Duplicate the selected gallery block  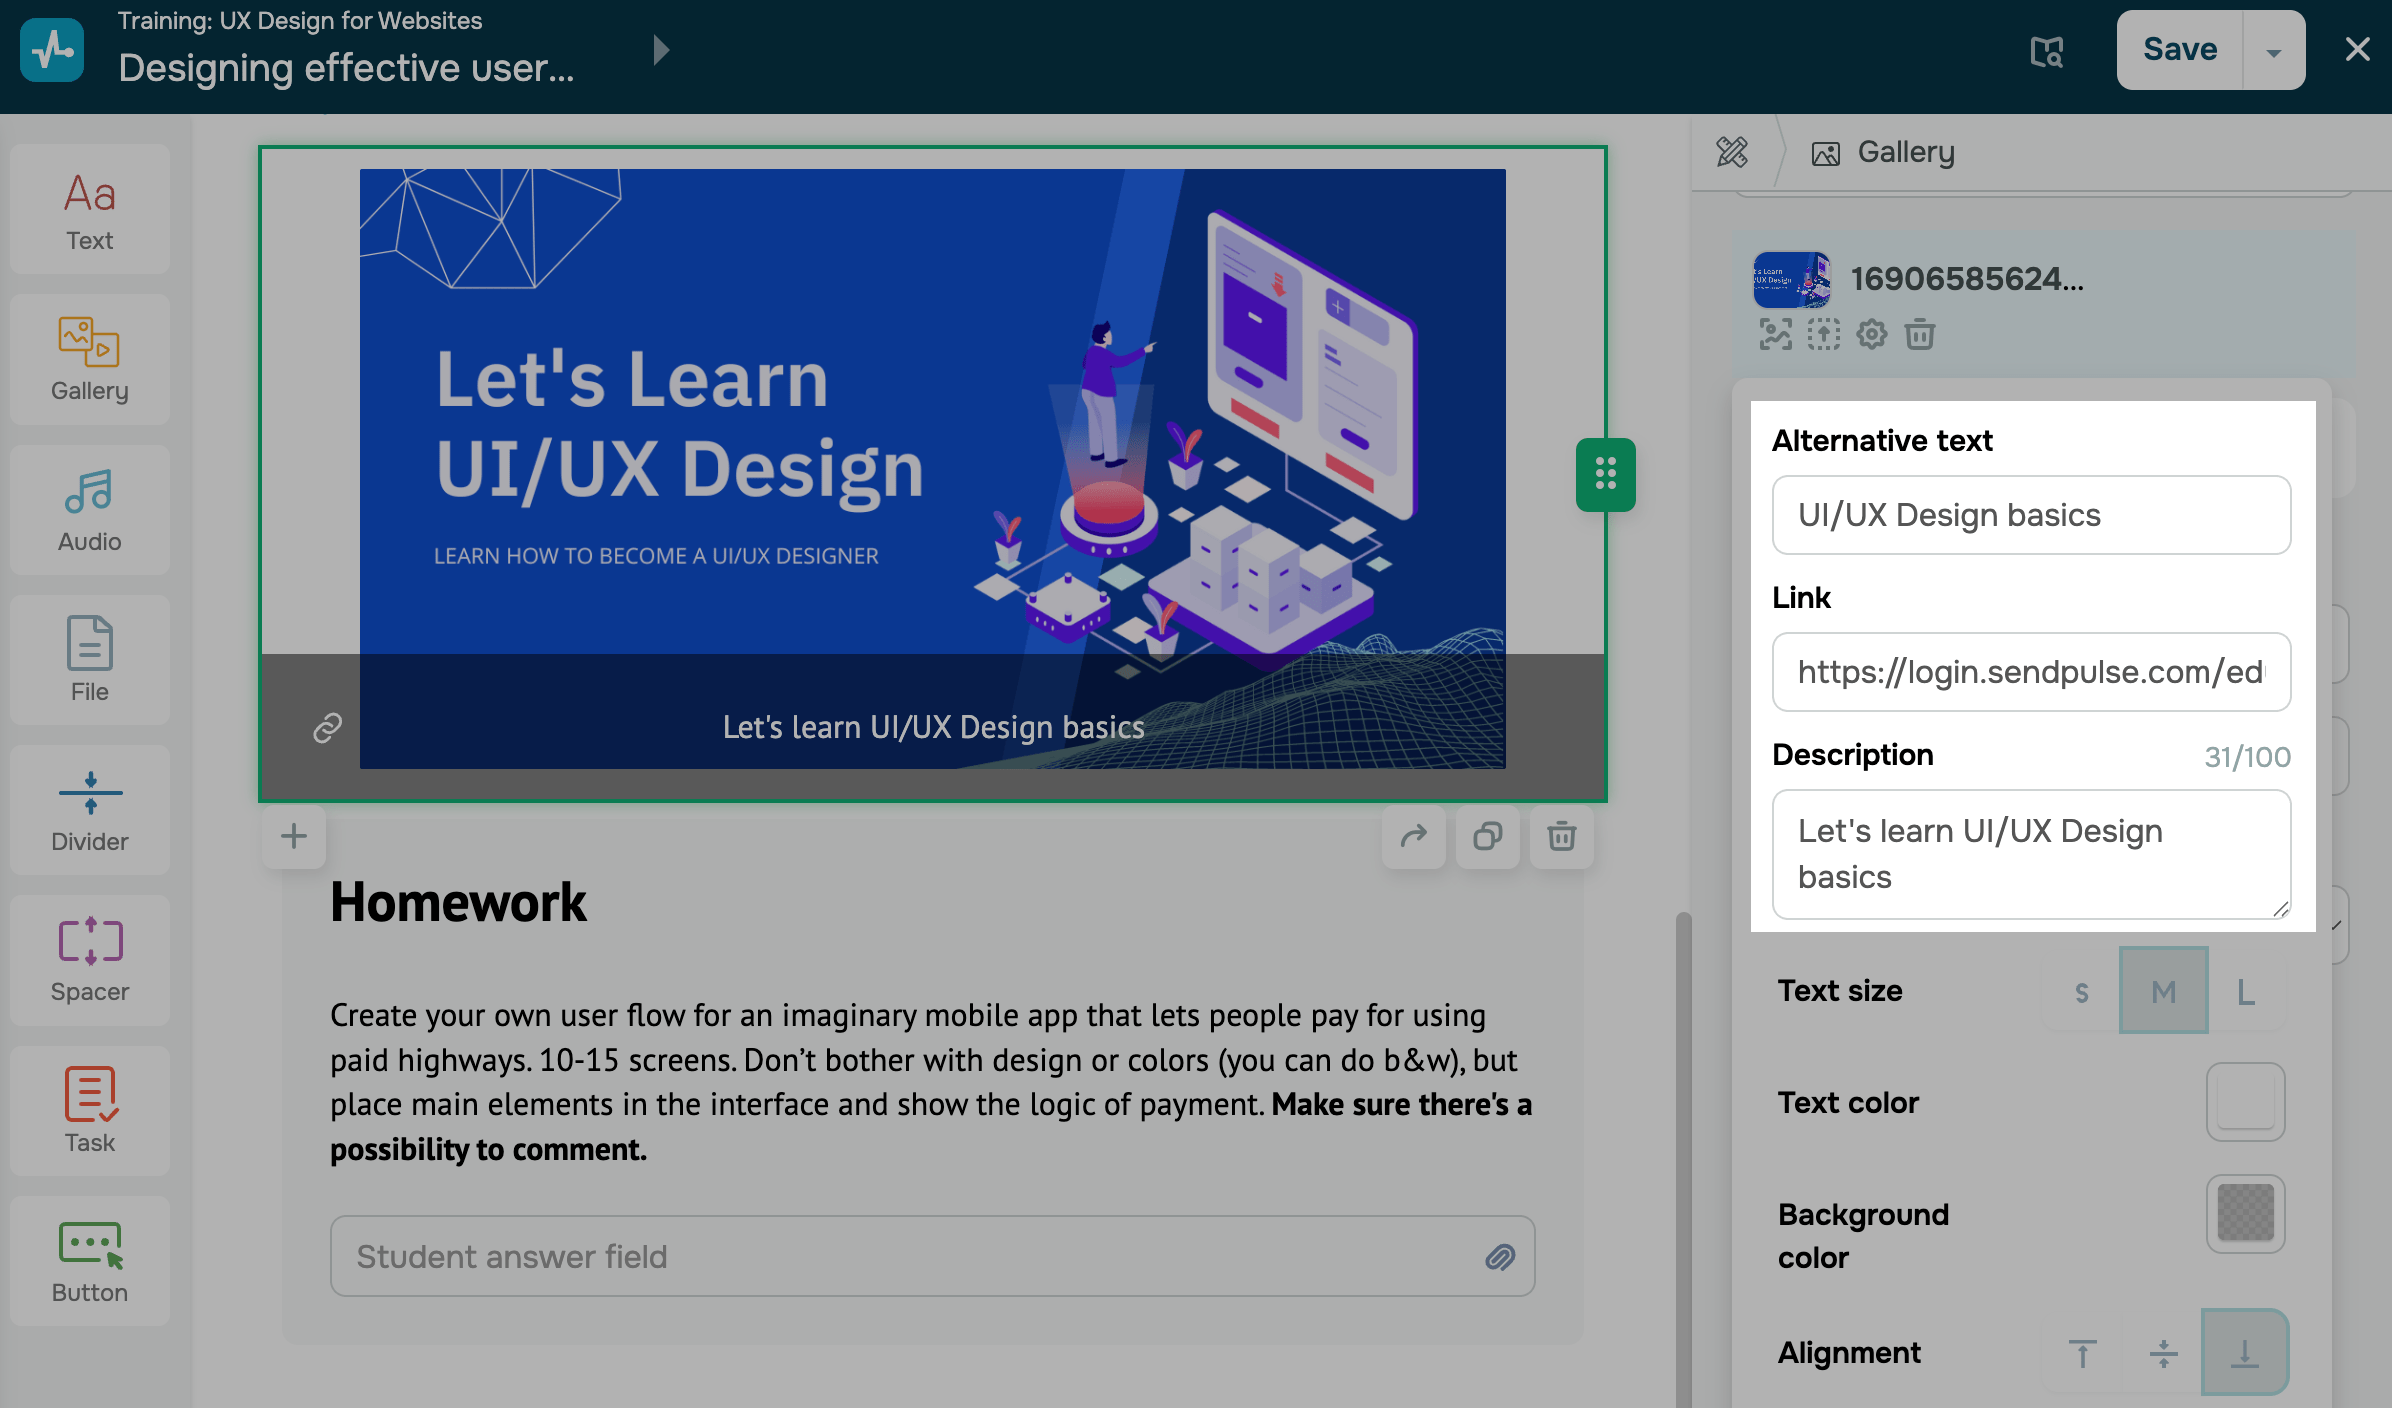[x=1487, y=836]
